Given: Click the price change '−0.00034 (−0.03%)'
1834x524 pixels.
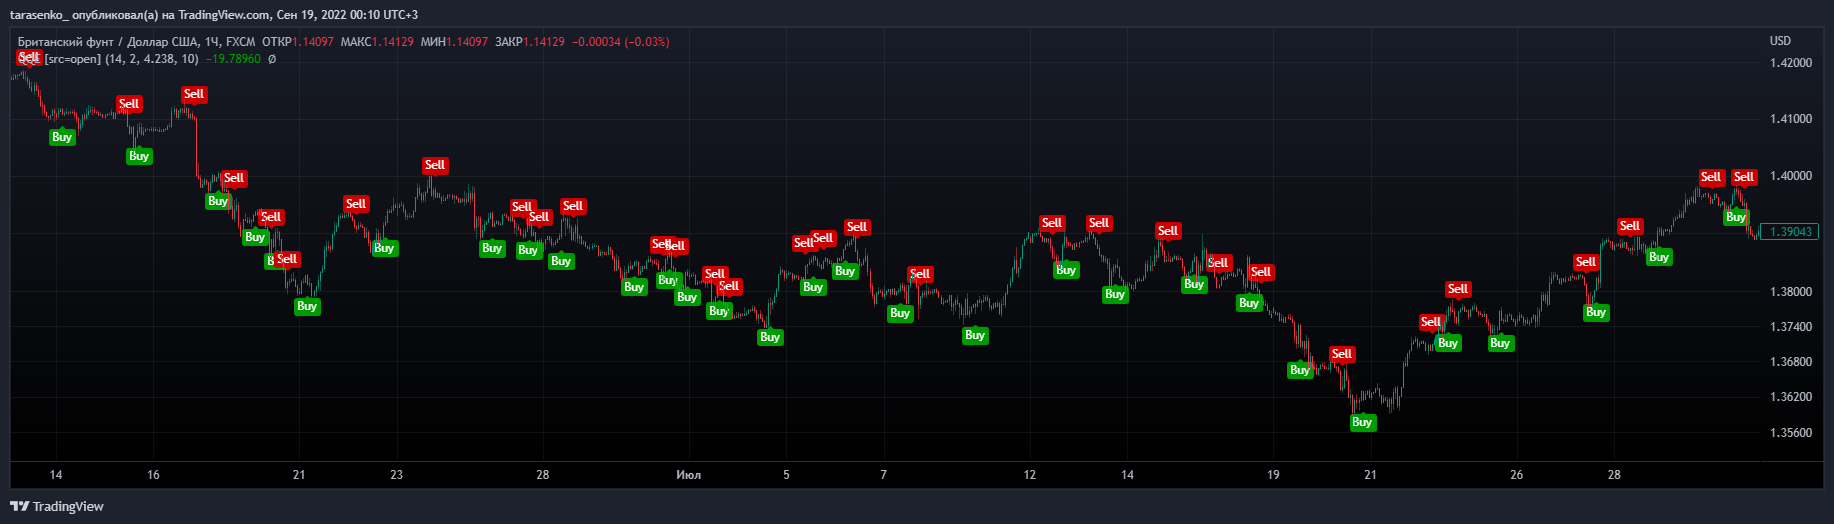Looking at the screenshot, I should point(621,42).
